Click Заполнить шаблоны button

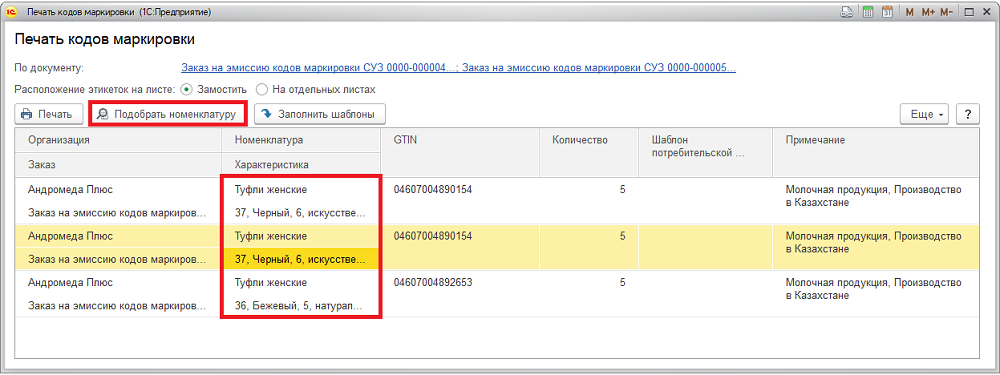[320, 115]
